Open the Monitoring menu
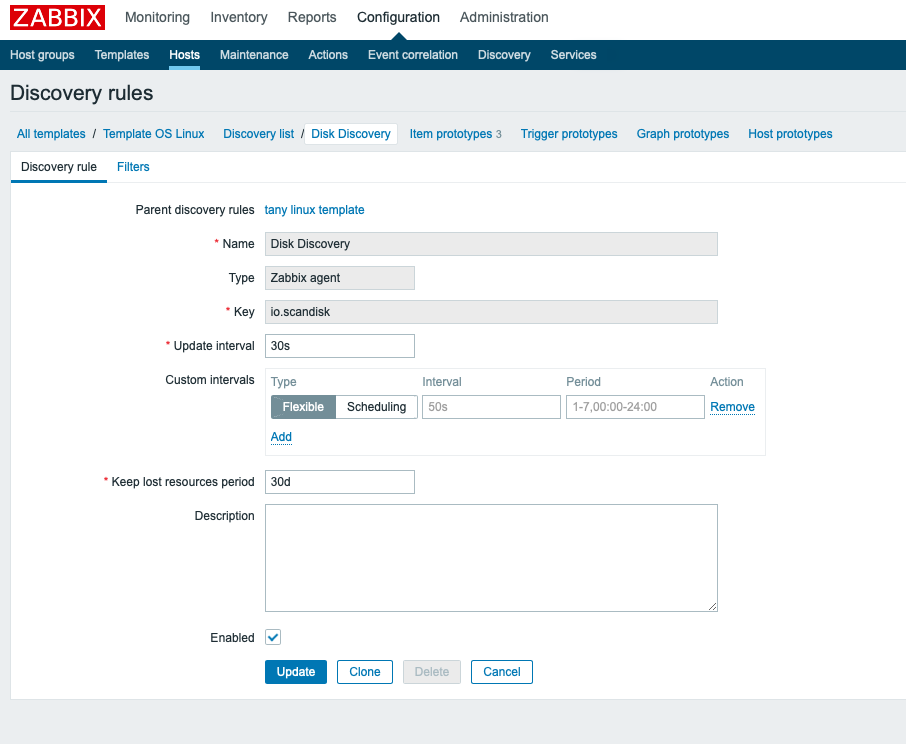 [x=157, y=17]
